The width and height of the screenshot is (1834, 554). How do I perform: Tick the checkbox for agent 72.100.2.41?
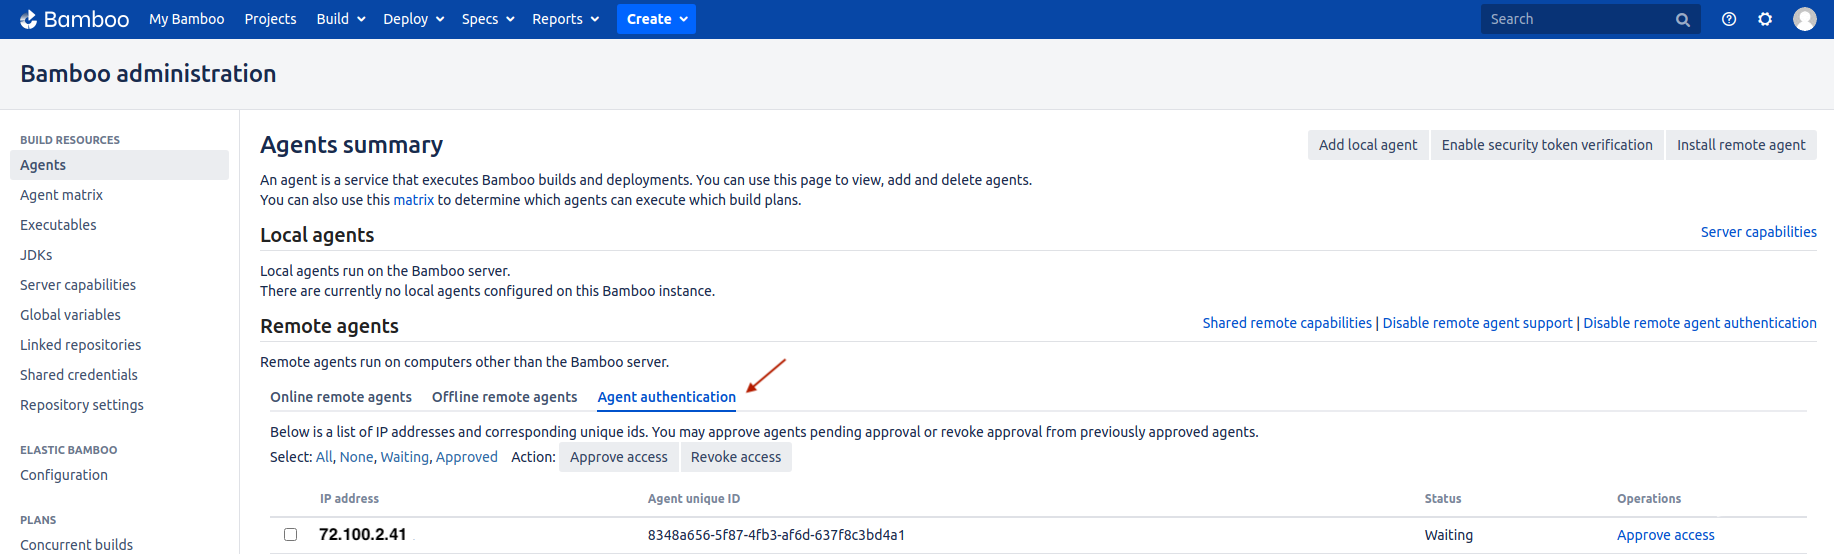point(290,534)
